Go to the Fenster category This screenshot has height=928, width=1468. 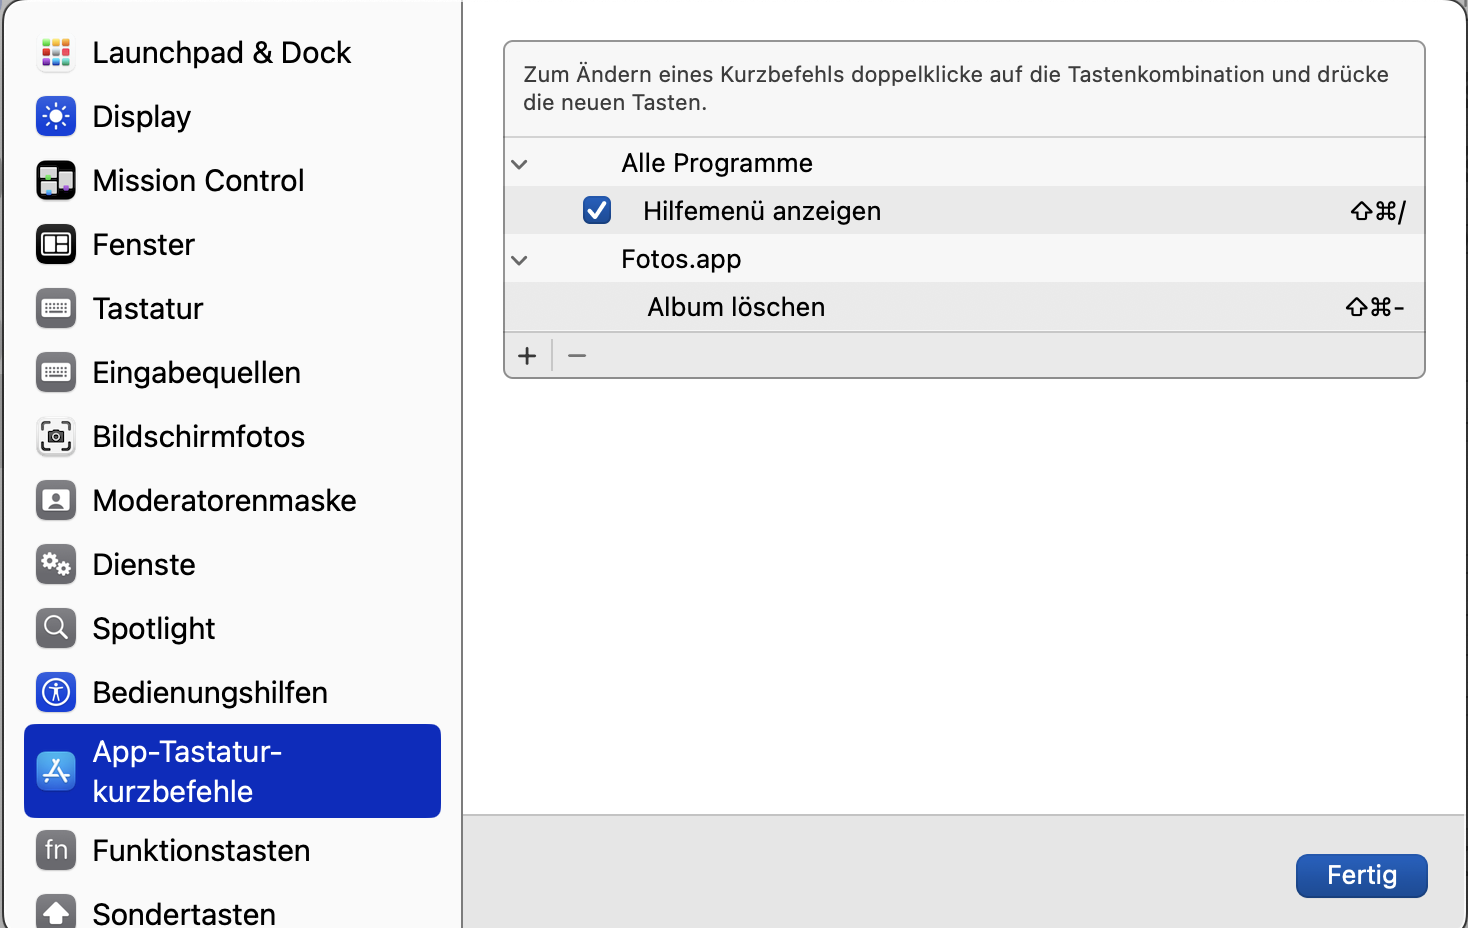pyautogui.click(x=143, y=245)
